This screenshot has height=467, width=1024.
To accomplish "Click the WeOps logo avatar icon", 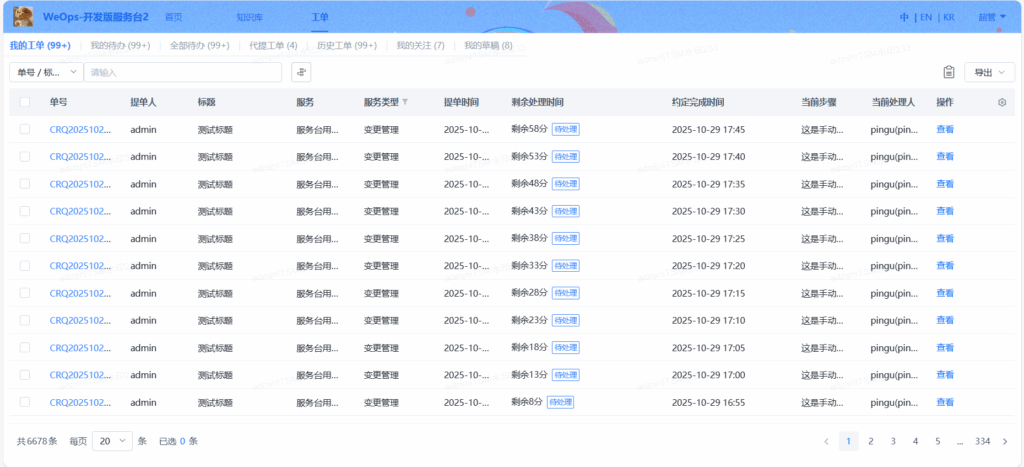I will click(x=22, y=17).
